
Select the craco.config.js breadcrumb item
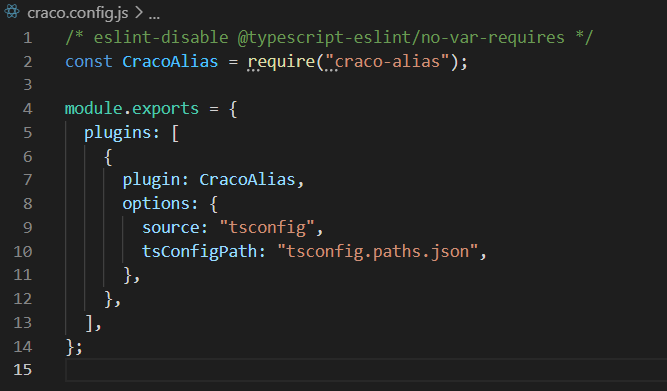pos(77,13)
